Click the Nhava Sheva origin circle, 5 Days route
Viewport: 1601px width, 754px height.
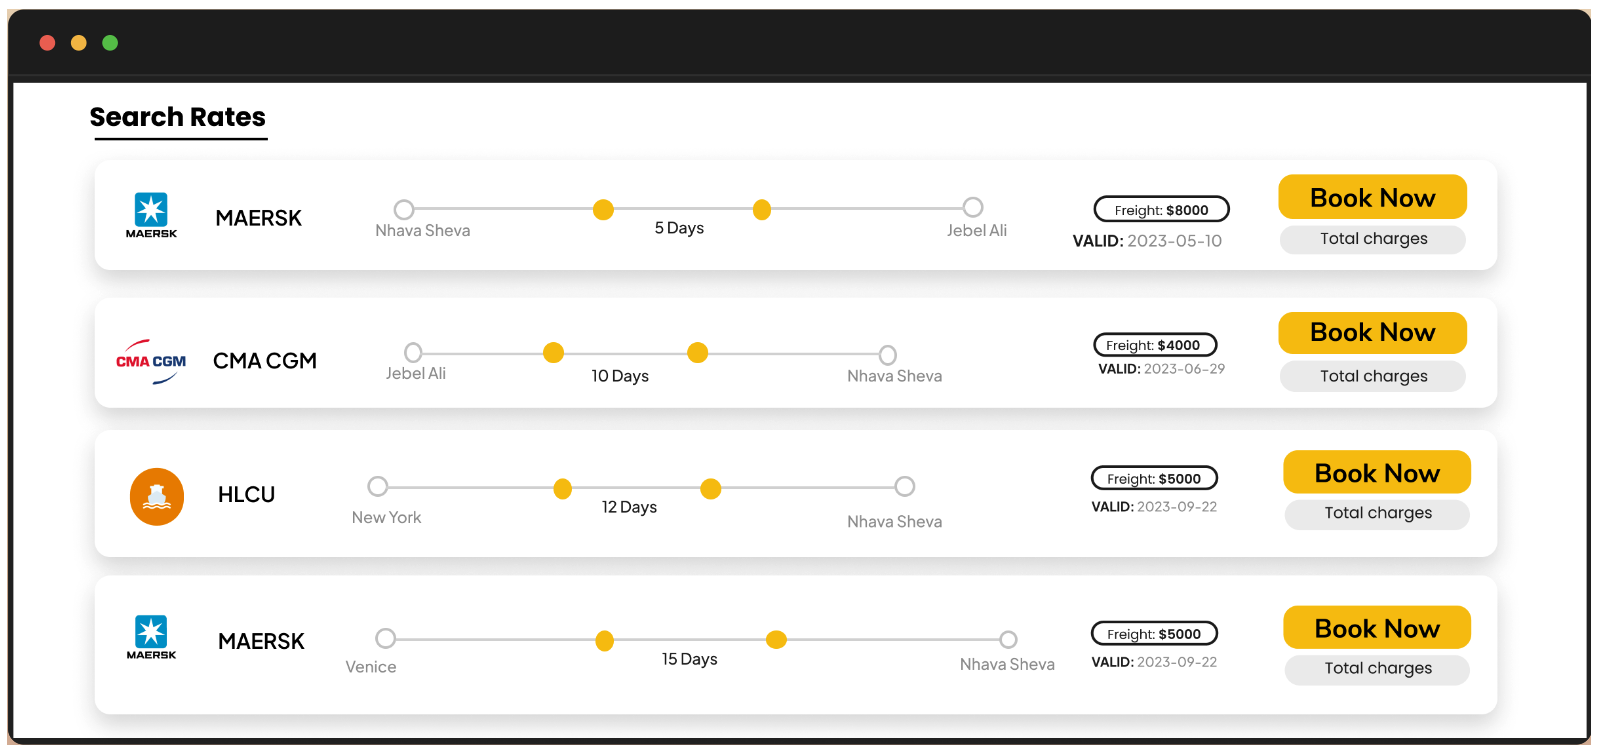coord(404,209)
